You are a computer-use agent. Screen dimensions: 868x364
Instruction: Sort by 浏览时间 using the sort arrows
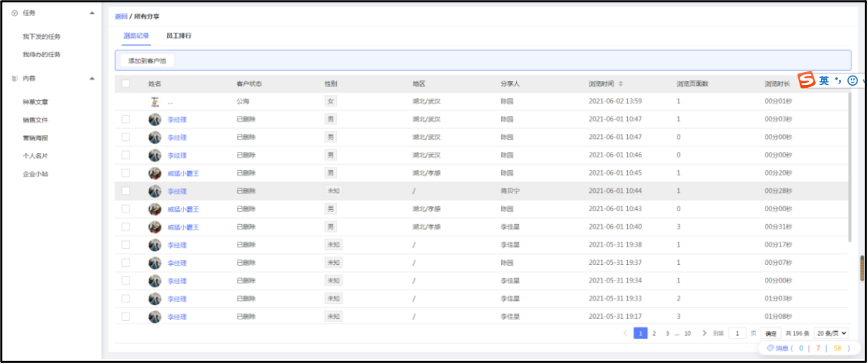click(x=621, y=84)
